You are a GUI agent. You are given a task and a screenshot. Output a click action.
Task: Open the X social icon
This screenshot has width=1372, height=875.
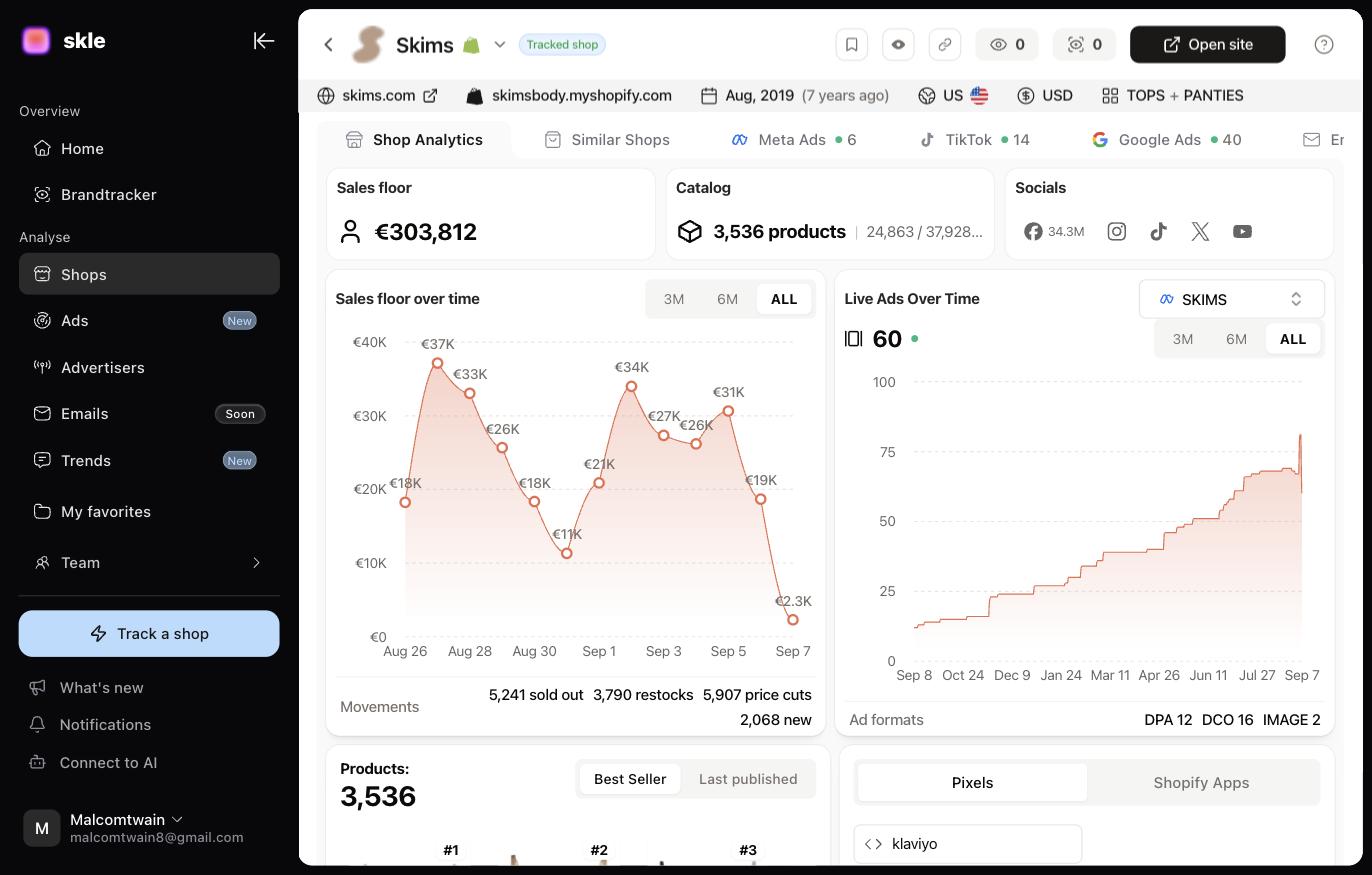click(x=1201, y=232)
